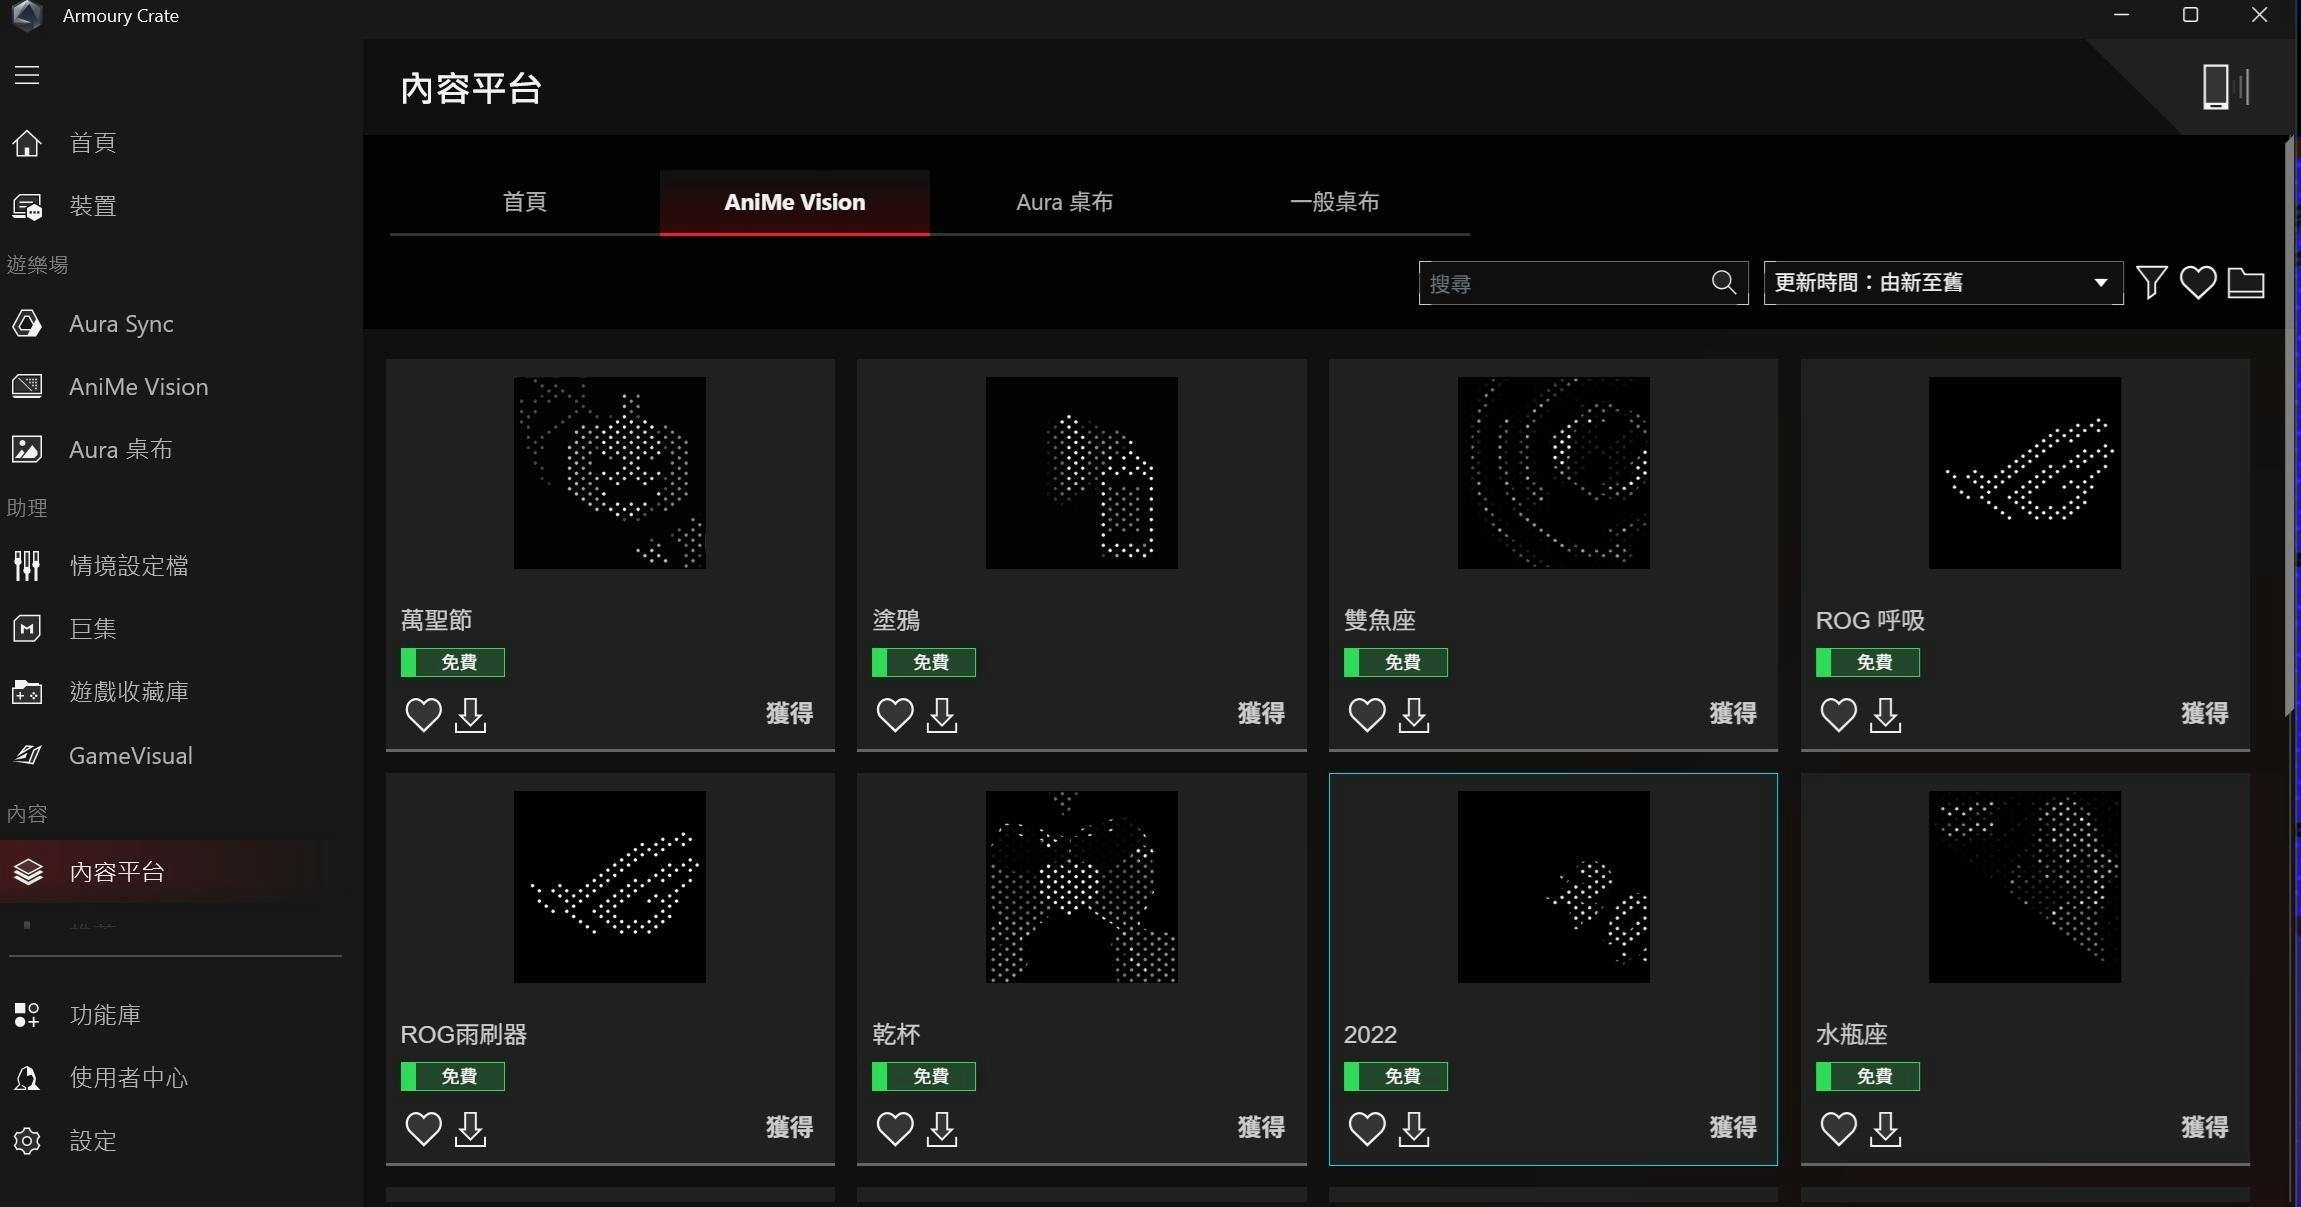This screenshot has height=1207, width=2301.
Task: Switch to the Aura 桌布 tab
Action: [x=1065, y=202]
